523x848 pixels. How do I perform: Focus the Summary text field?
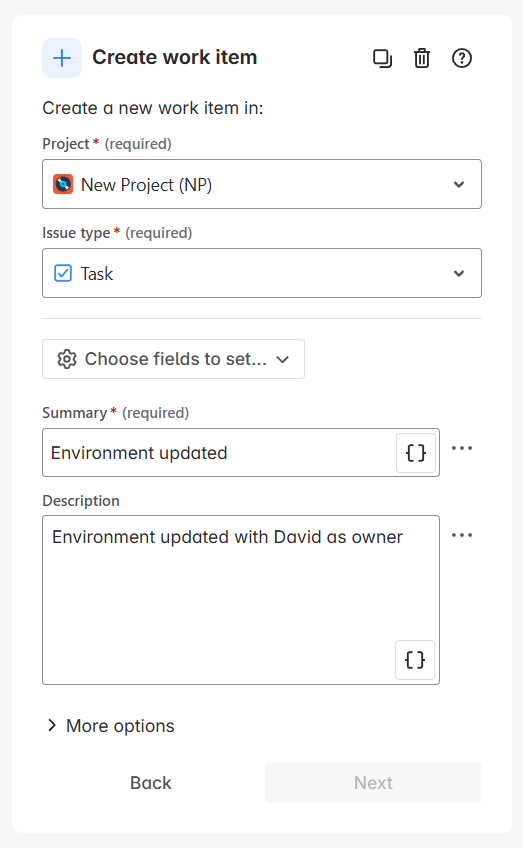[x=221, y=453]
